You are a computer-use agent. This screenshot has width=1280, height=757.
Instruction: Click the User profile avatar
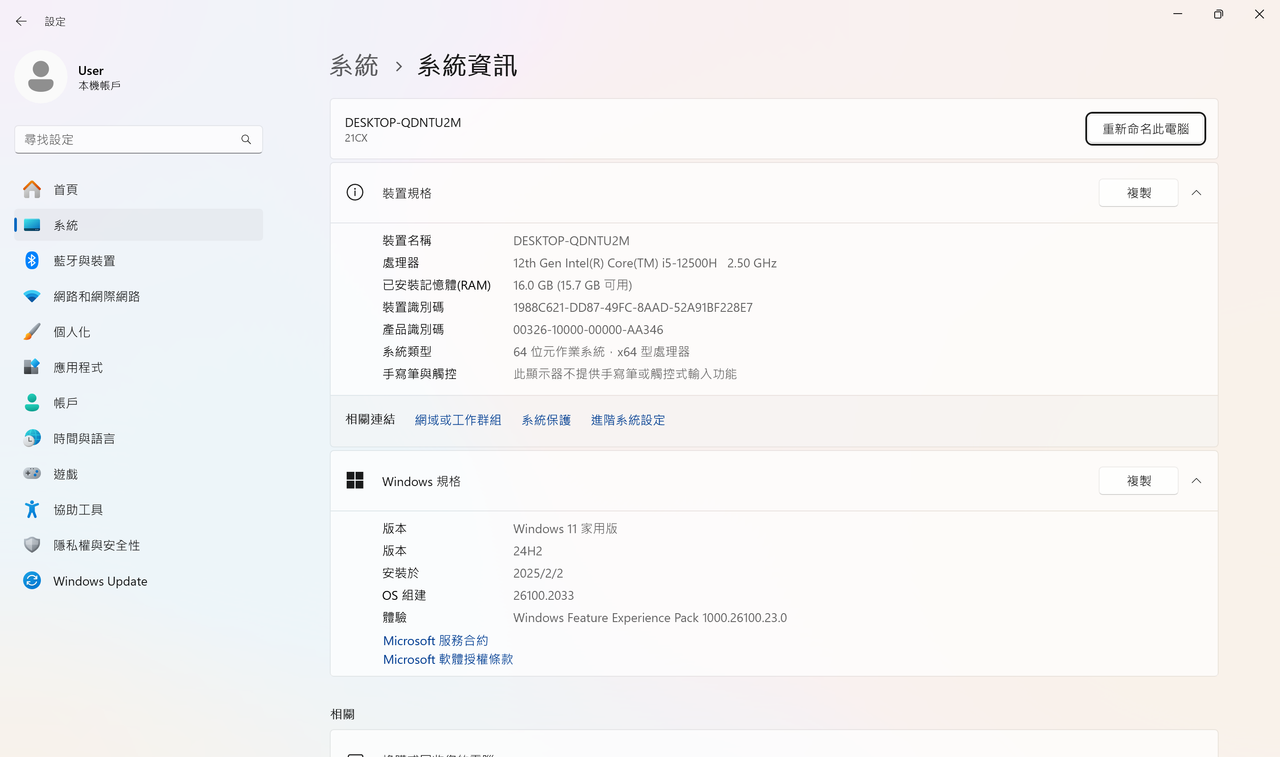41,77
